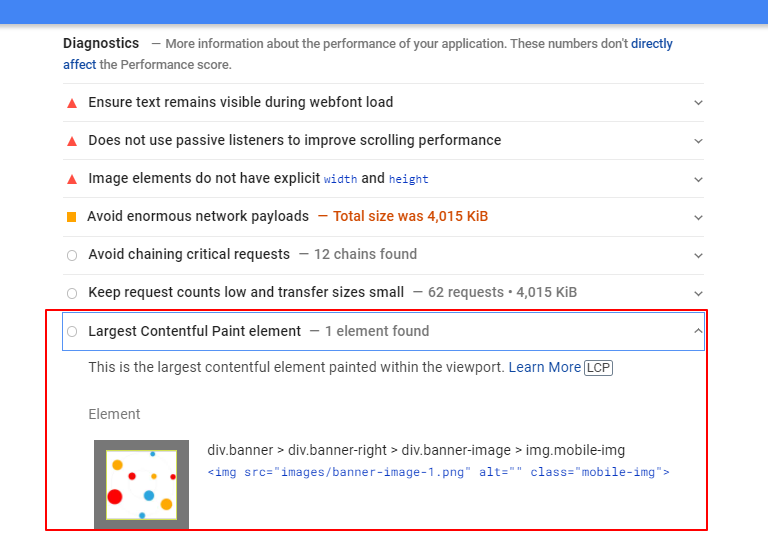Click grey circle icon beside Avoid chaining critical requests
This screenshot has height=546, width=768.
click(72, 255)
